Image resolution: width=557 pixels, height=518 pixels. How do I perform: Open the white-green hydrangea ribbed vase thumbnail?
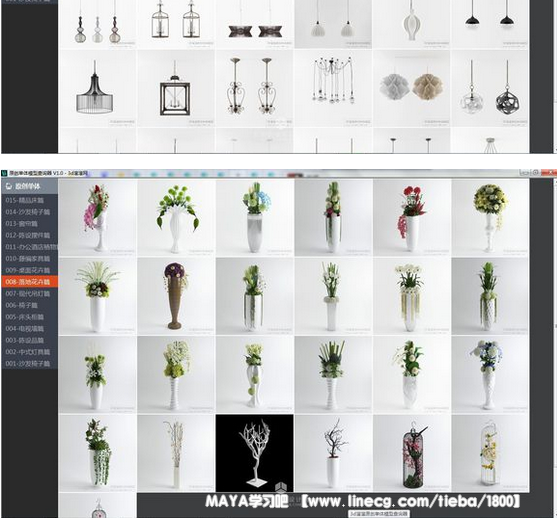coord(176,374)
